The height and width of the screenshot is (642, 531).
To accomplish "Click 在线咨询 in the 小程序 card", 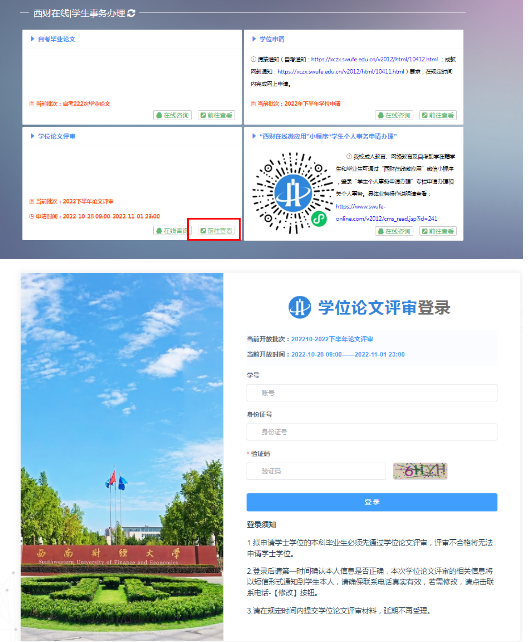I will pyautogui.click(x=394, y=231).
